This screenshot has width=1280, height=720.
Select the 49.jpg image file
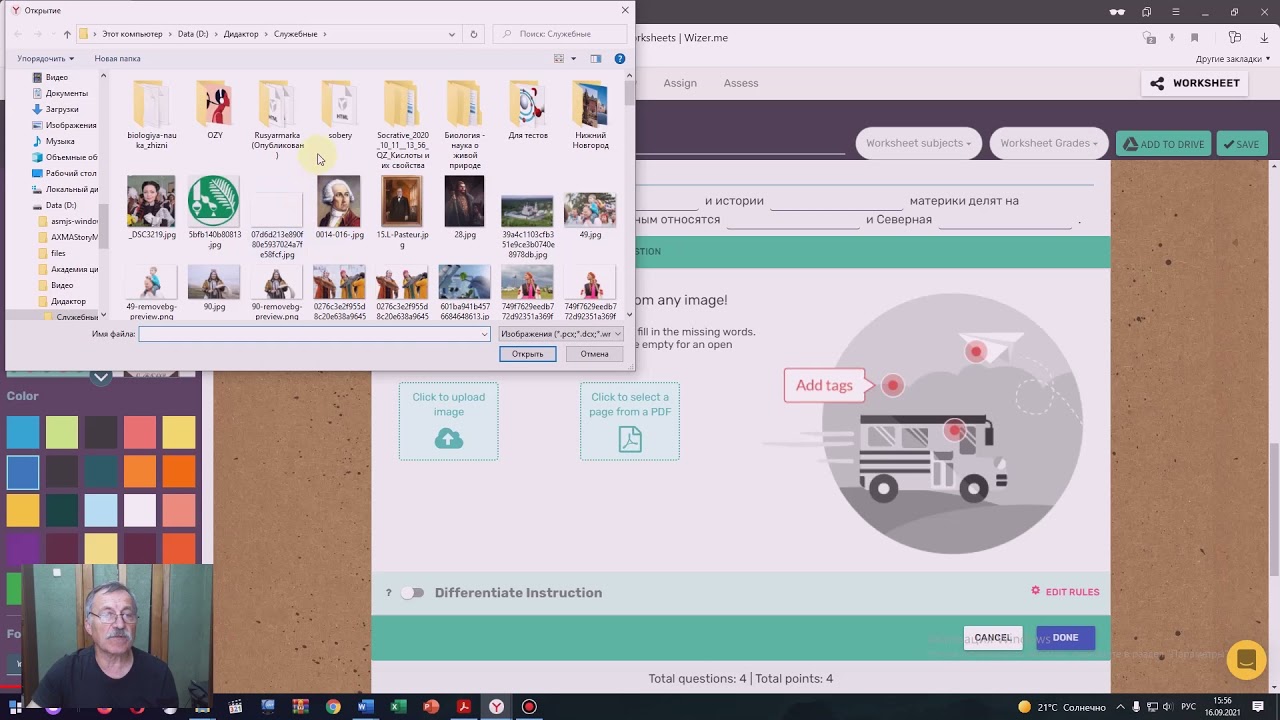(590, 216)
